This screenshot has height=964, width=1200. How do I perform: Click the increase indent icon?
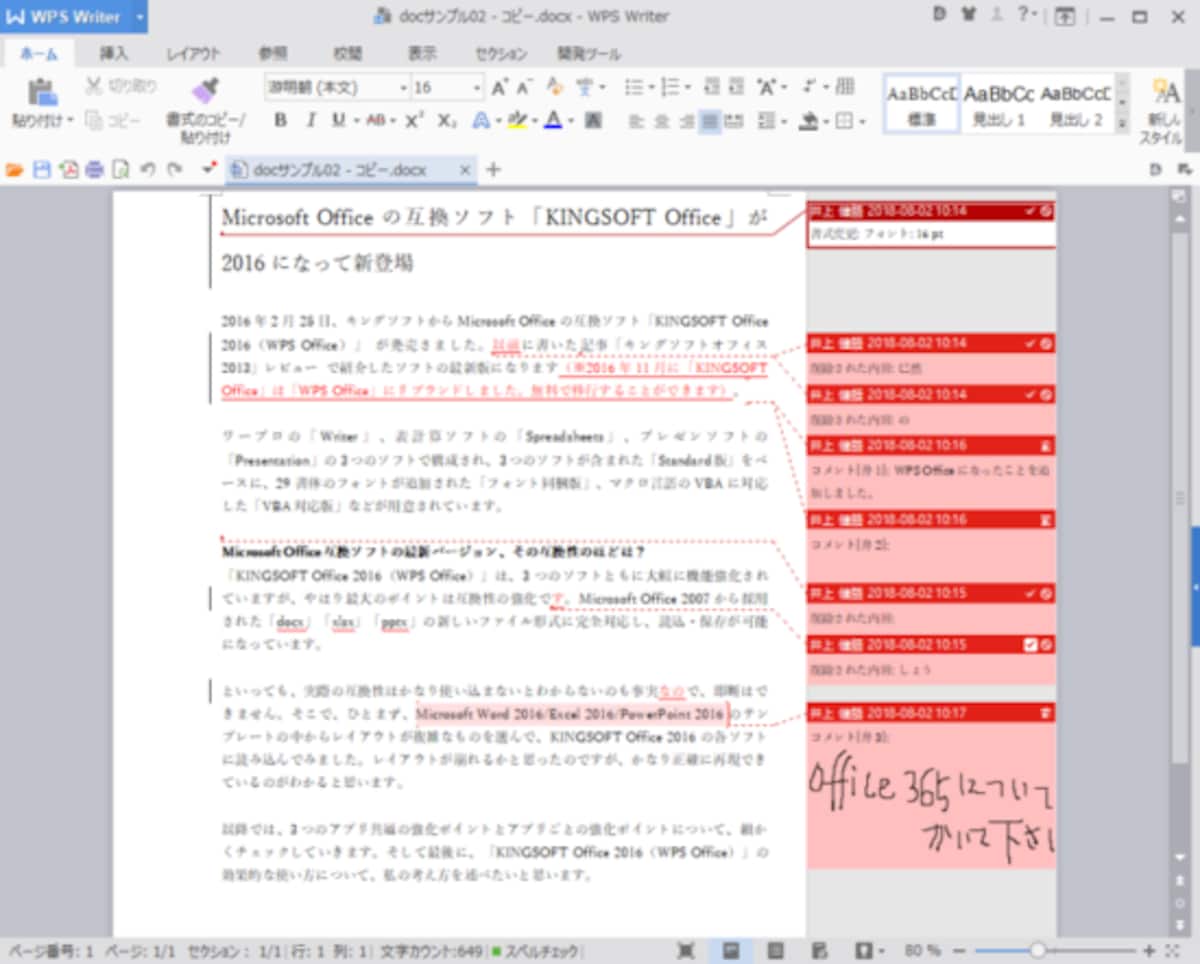pos(737,87)
